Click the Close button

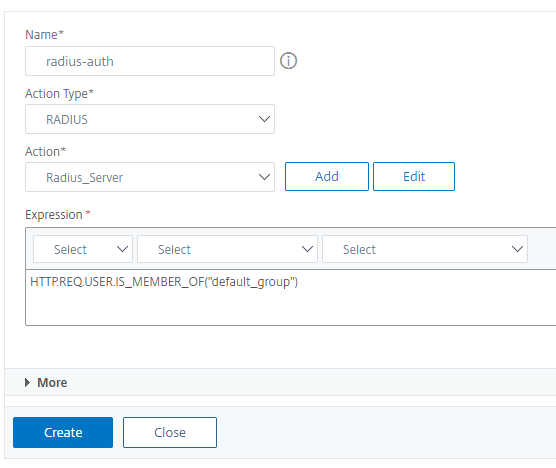(170, 433)
